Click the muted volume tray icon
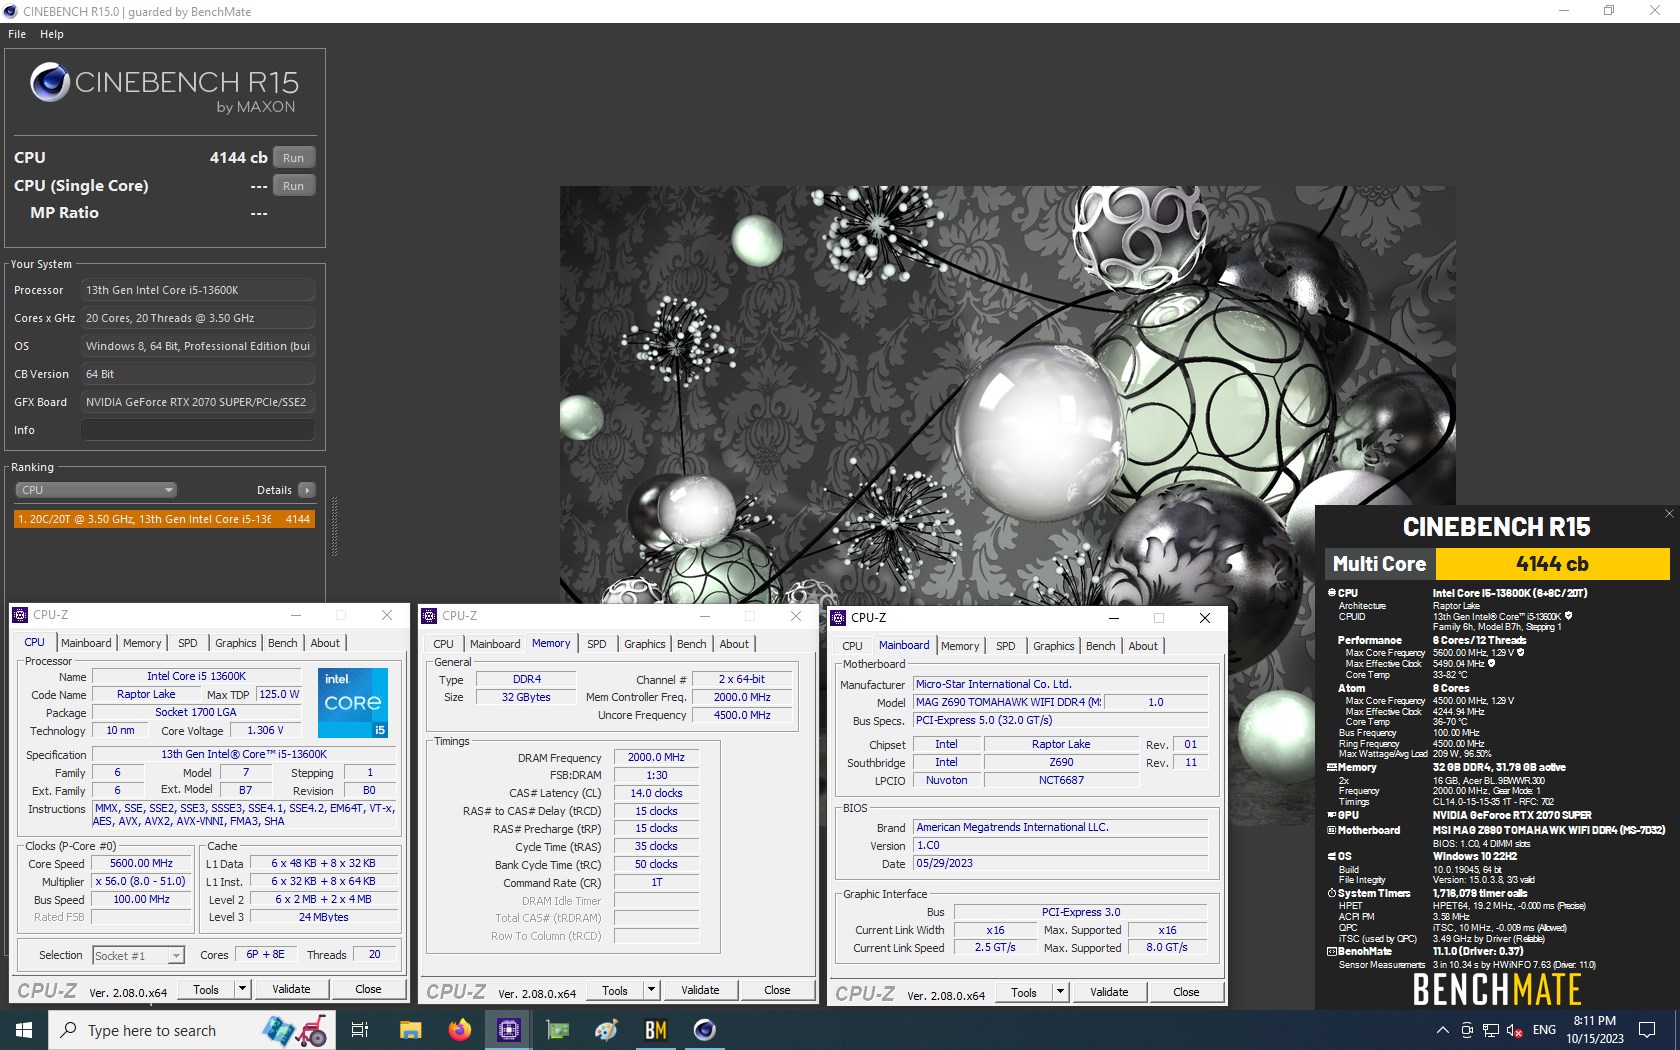The image size is (1680, 1050). tap(1514, 1030)
